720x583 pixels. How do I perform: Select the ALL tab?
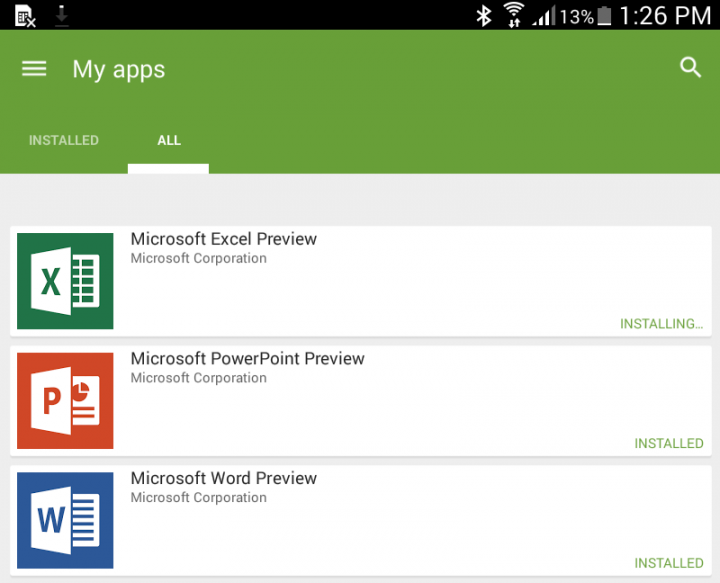(169, 140)
